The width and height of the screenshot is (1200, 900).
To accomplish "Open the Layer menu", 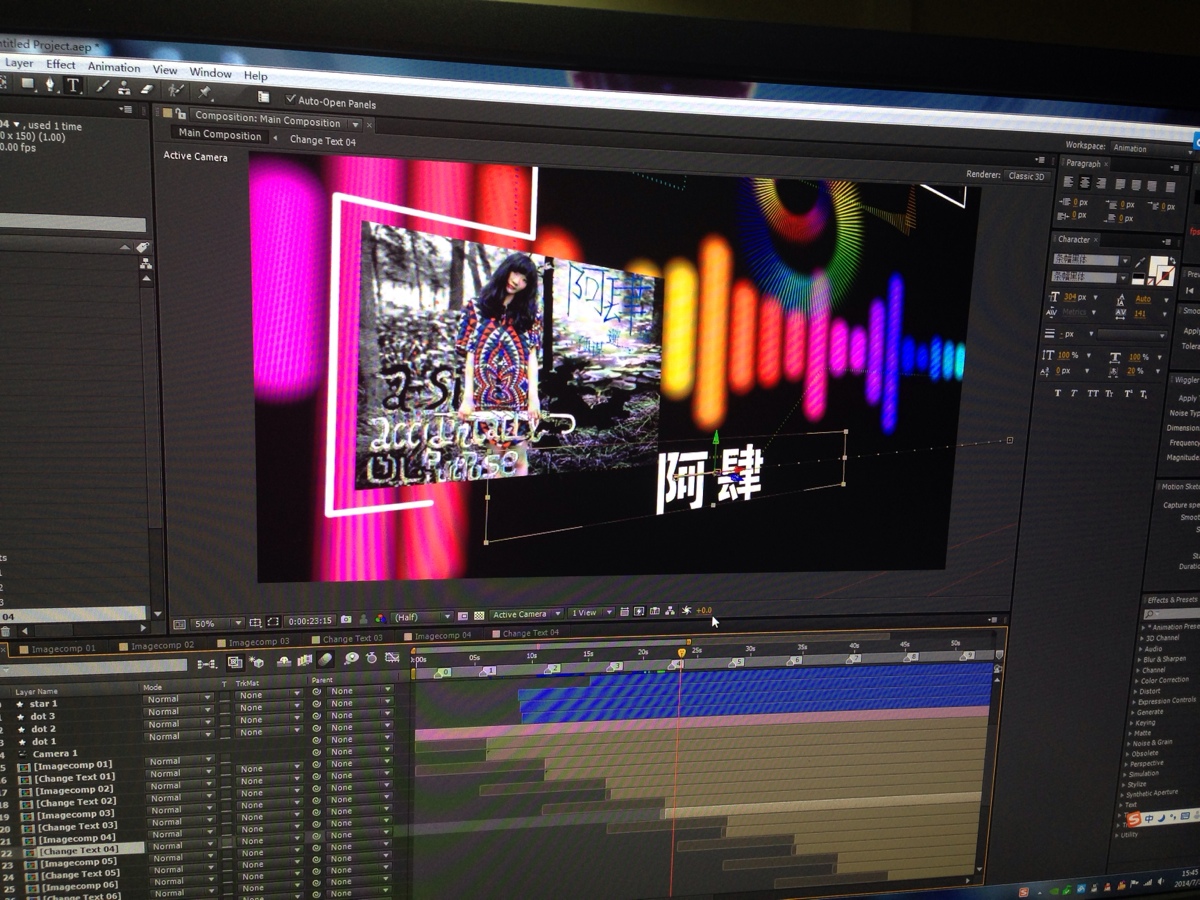I will pyautogui.click(x=18, y=63).
